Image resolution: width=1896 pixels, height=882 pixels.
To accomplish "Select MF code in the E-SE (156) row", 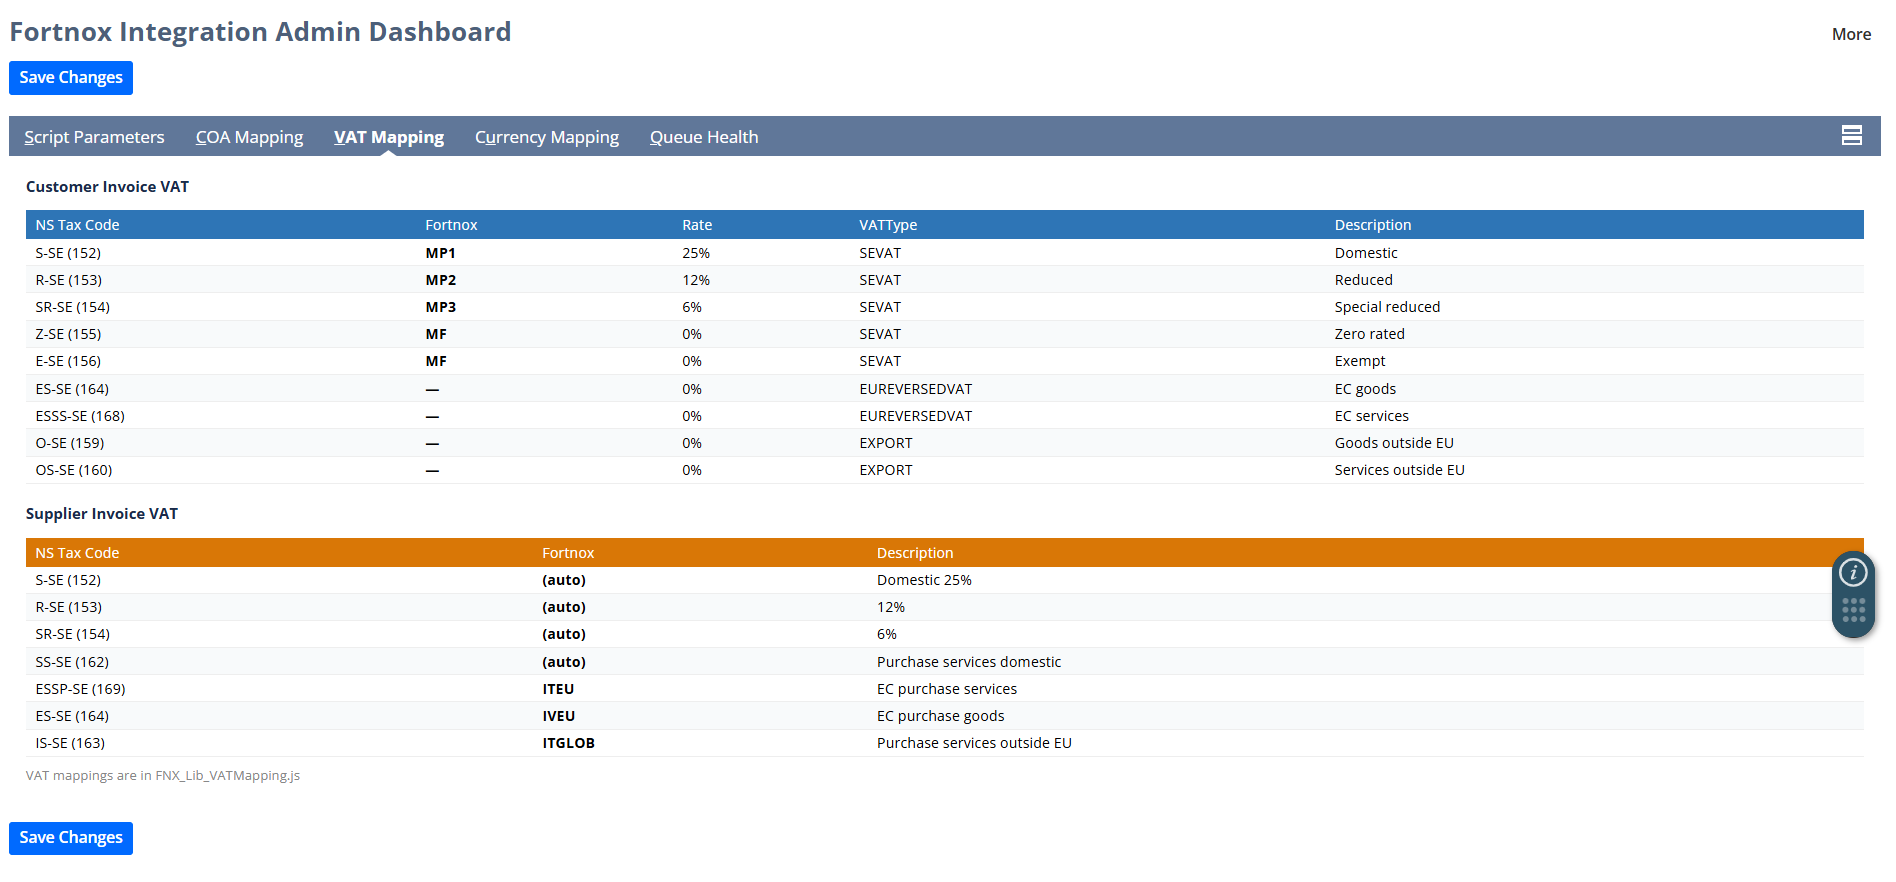I will pyautogui.click(x=436, y=361).
